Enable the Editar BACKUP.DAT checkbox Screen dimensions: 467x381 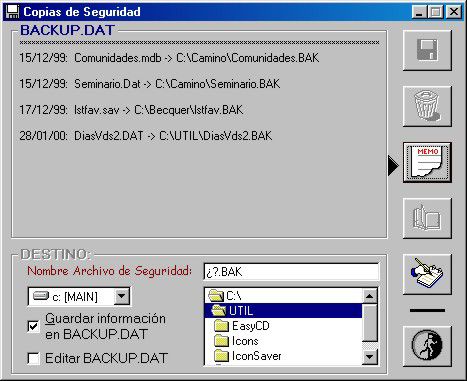[x=33, y=359]
